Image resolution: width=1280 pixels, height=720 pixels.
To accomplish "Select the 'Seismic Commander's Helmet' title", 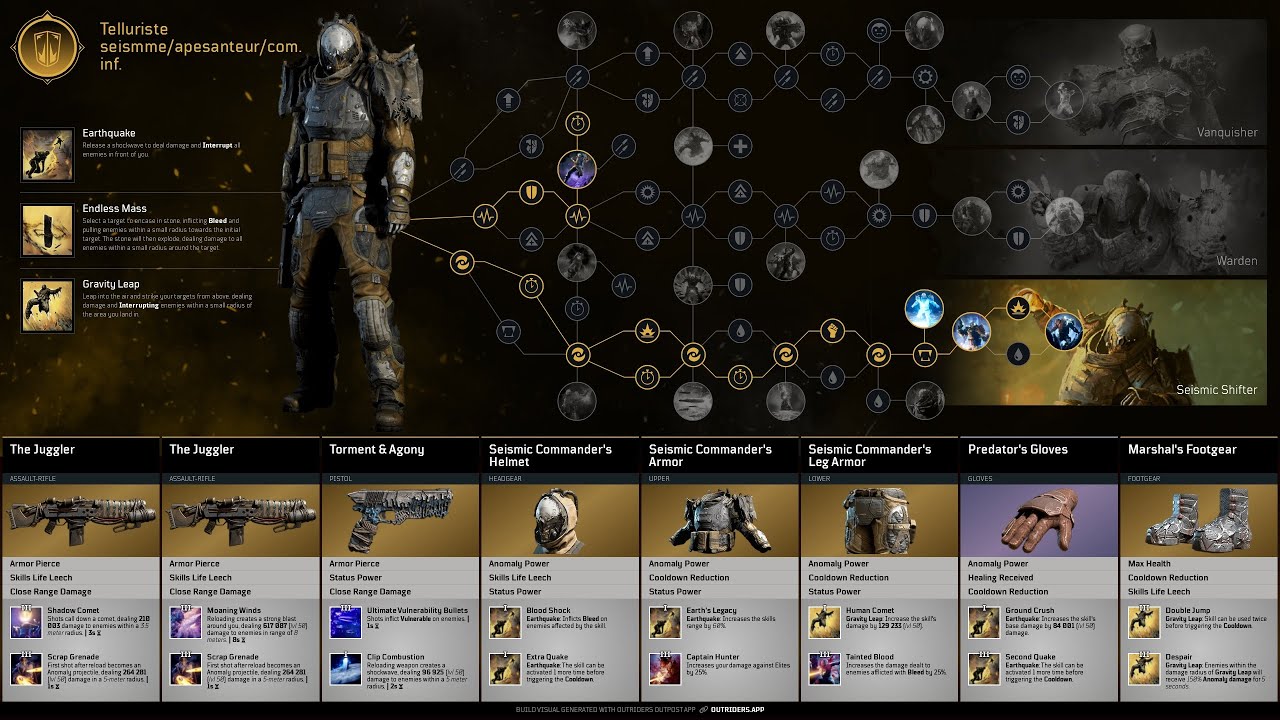I will (550, 456).
